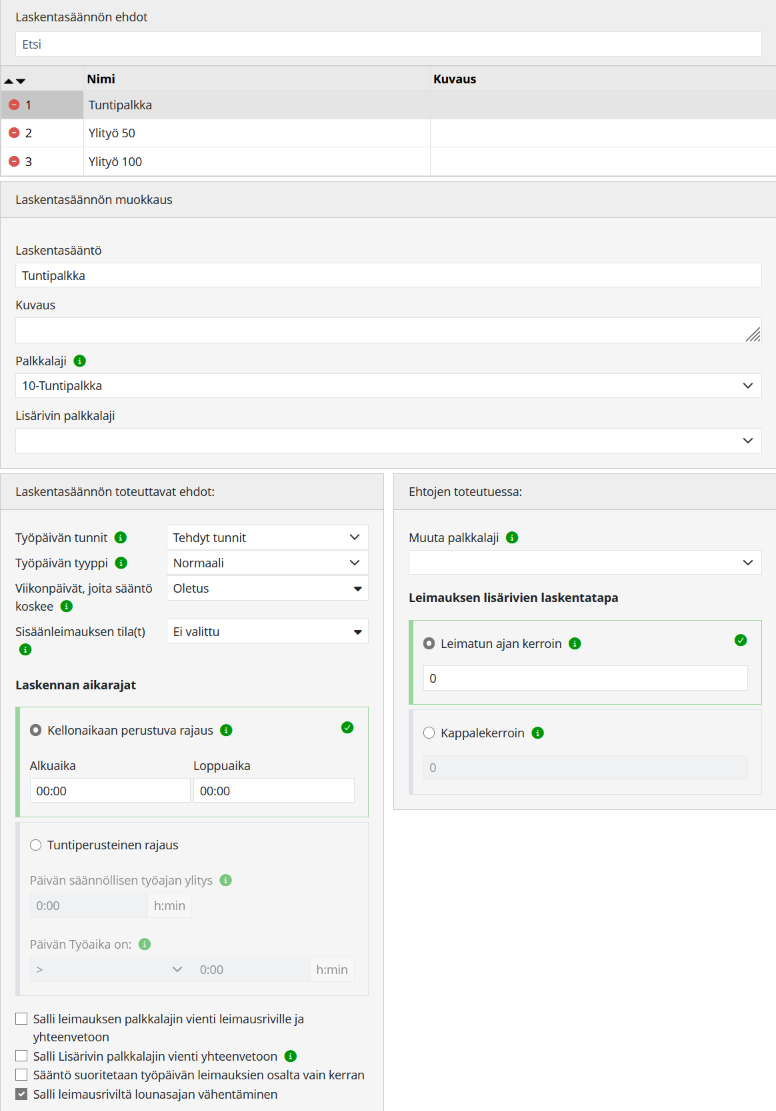Screen dimensions: 776x1111
Task: Open Työpäivän tyyppi dropdown showing Normaali
Action: click(267, 563)
